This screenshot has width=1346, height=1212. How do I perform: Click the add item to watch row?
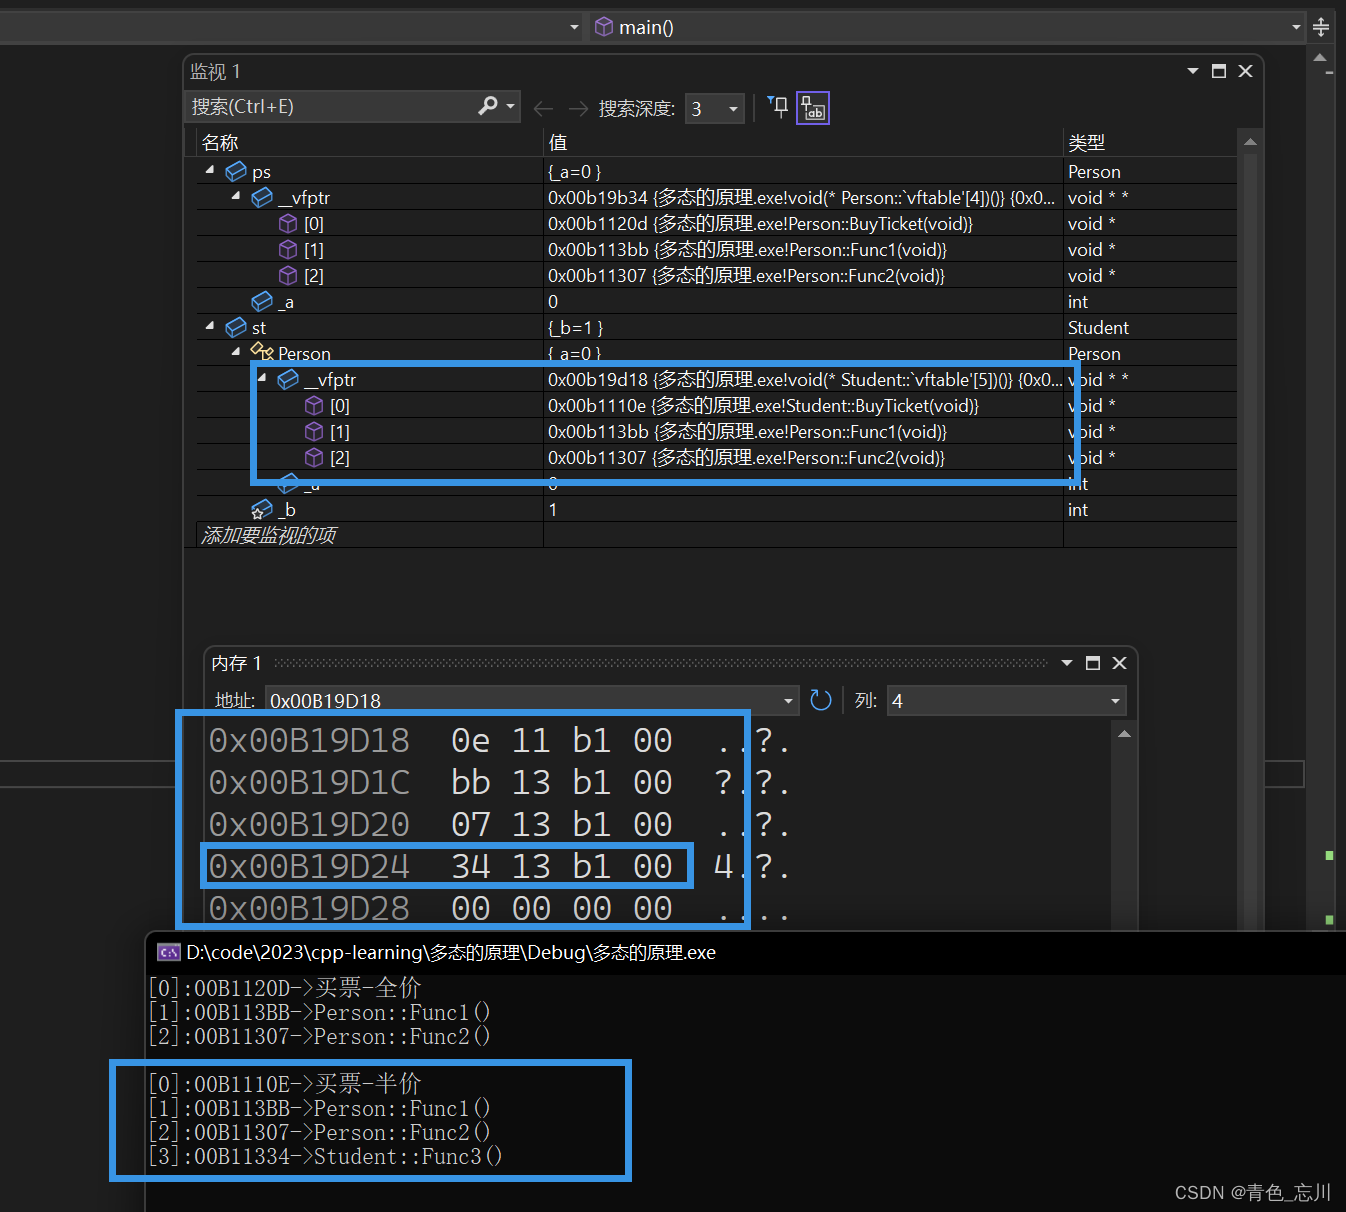716,535
